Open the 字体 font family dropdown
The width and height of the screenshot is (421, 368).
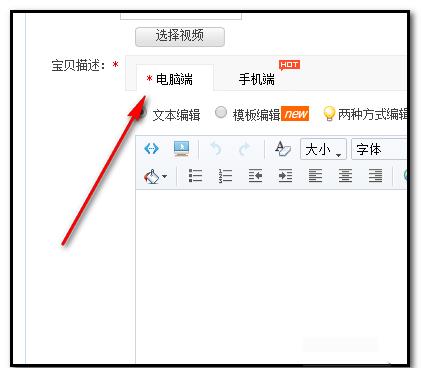tap(379, 149)
